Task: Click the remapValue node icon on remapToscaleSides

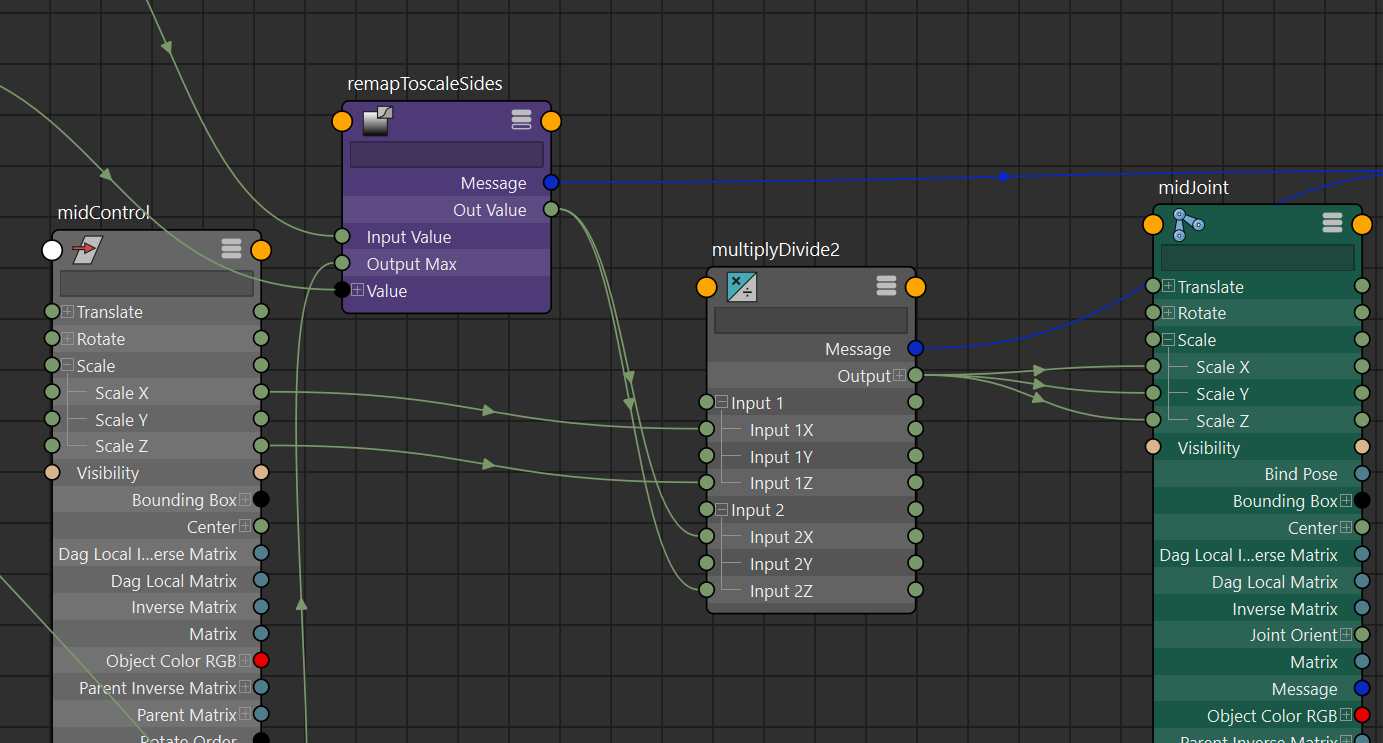Action: [x=376, y=122]
